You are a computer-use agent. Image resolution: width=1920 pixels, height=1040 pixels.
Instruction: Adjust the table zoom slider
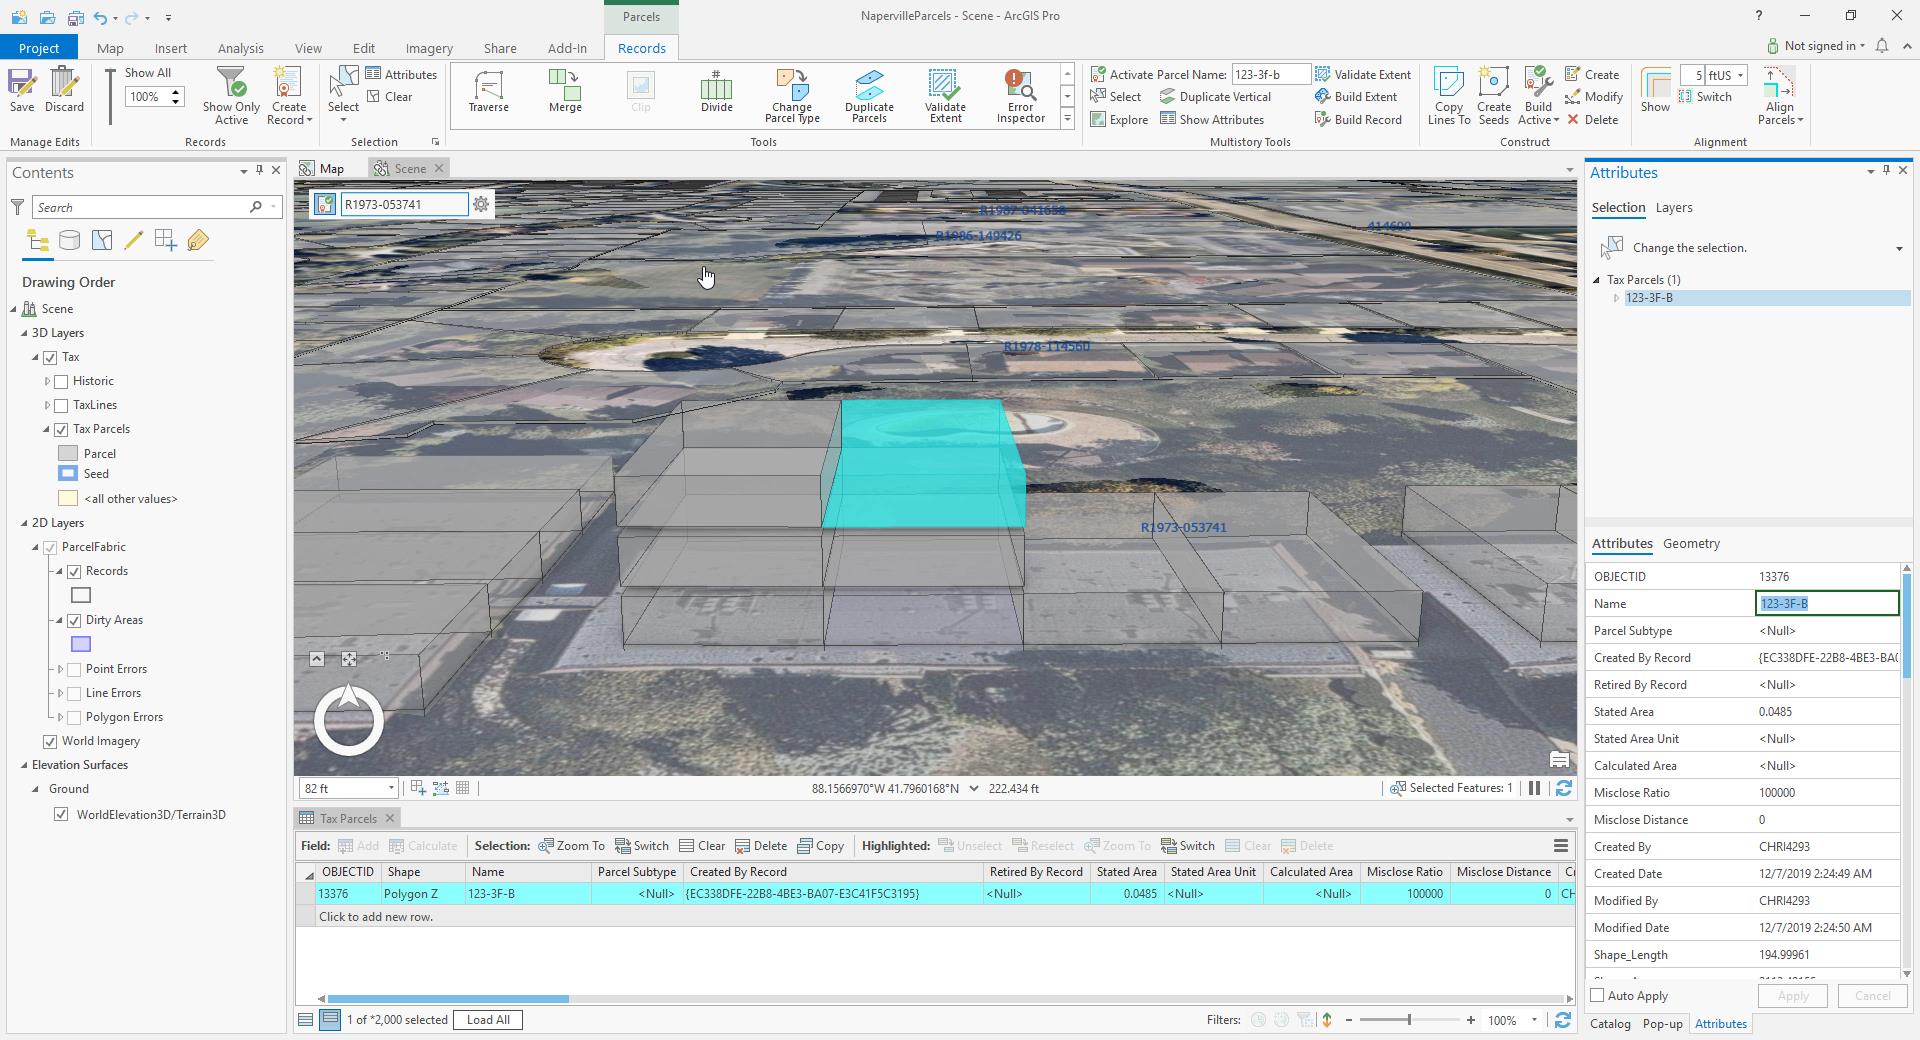(1410, 1021)
